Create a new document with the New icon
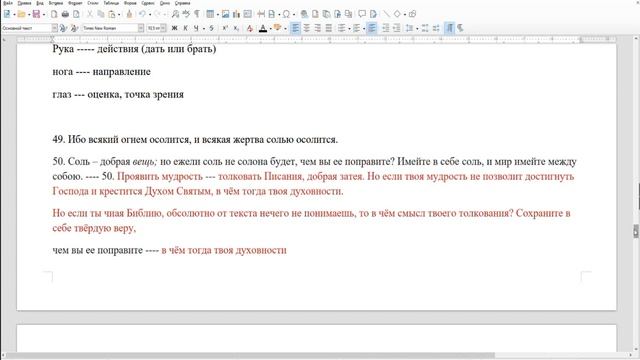 (x=7, y=14)
